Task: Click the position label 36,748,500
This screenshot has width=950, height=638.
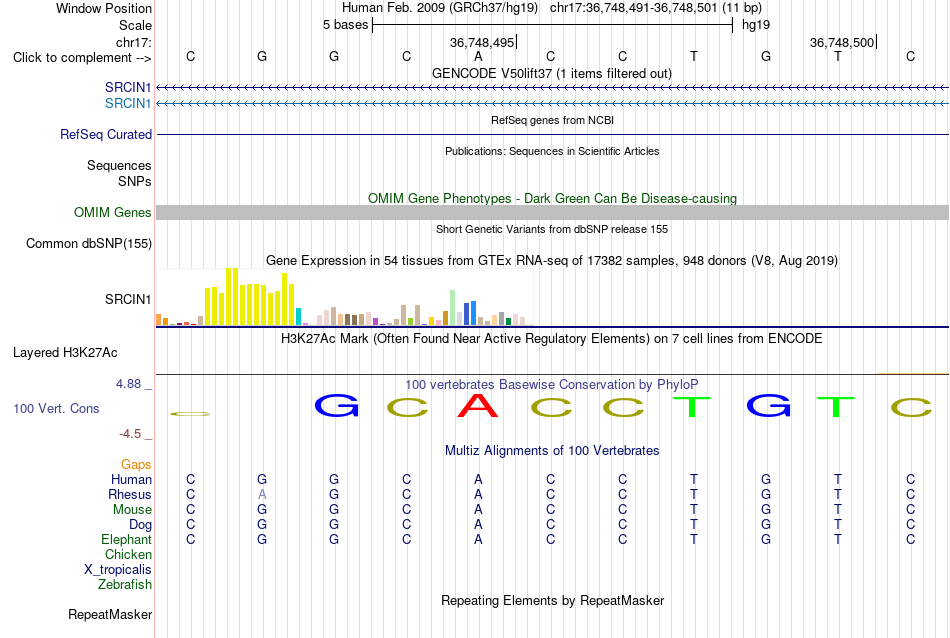Action: (x=842, y=42)
